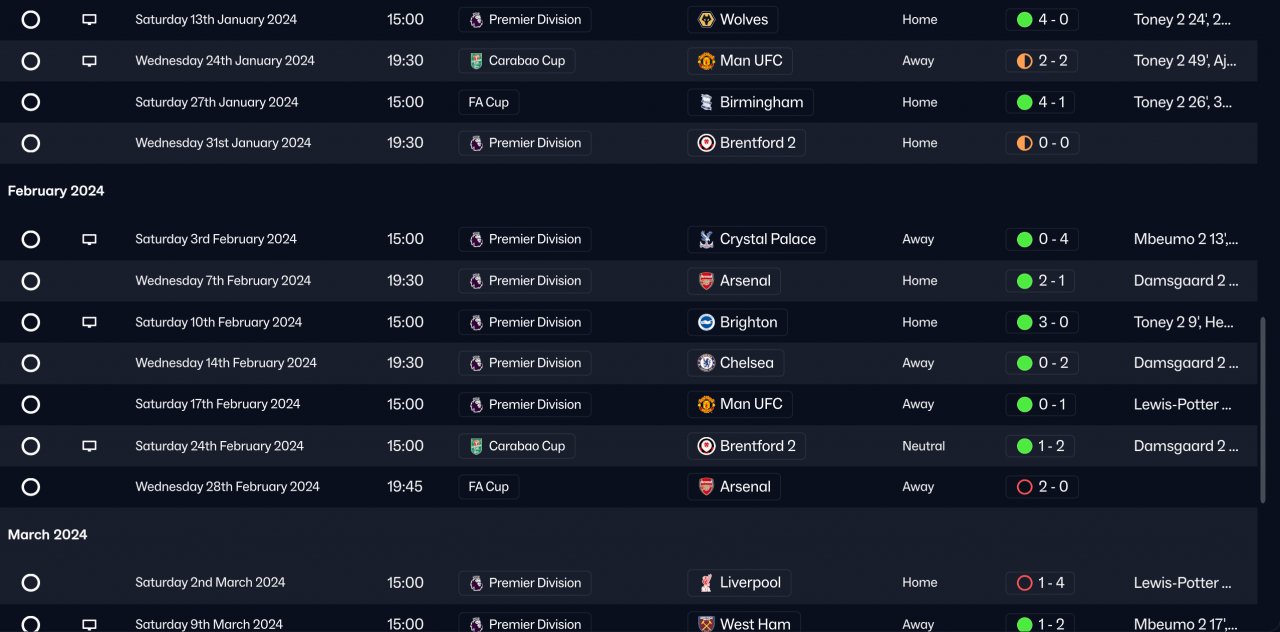Click the TV broadcast icon for Crystal Palace match
The image size is (1280, 632).
tap(89, 240)
